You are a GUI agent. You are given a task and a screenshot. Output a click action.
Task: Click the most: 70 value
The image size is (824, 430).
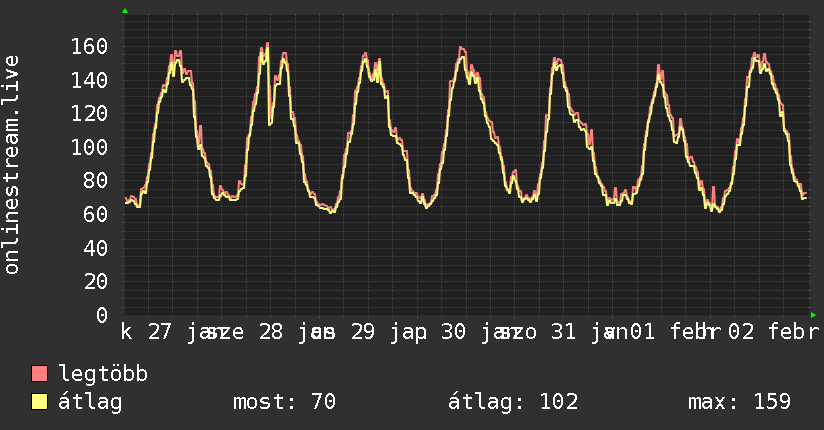(x=284, y=402)
